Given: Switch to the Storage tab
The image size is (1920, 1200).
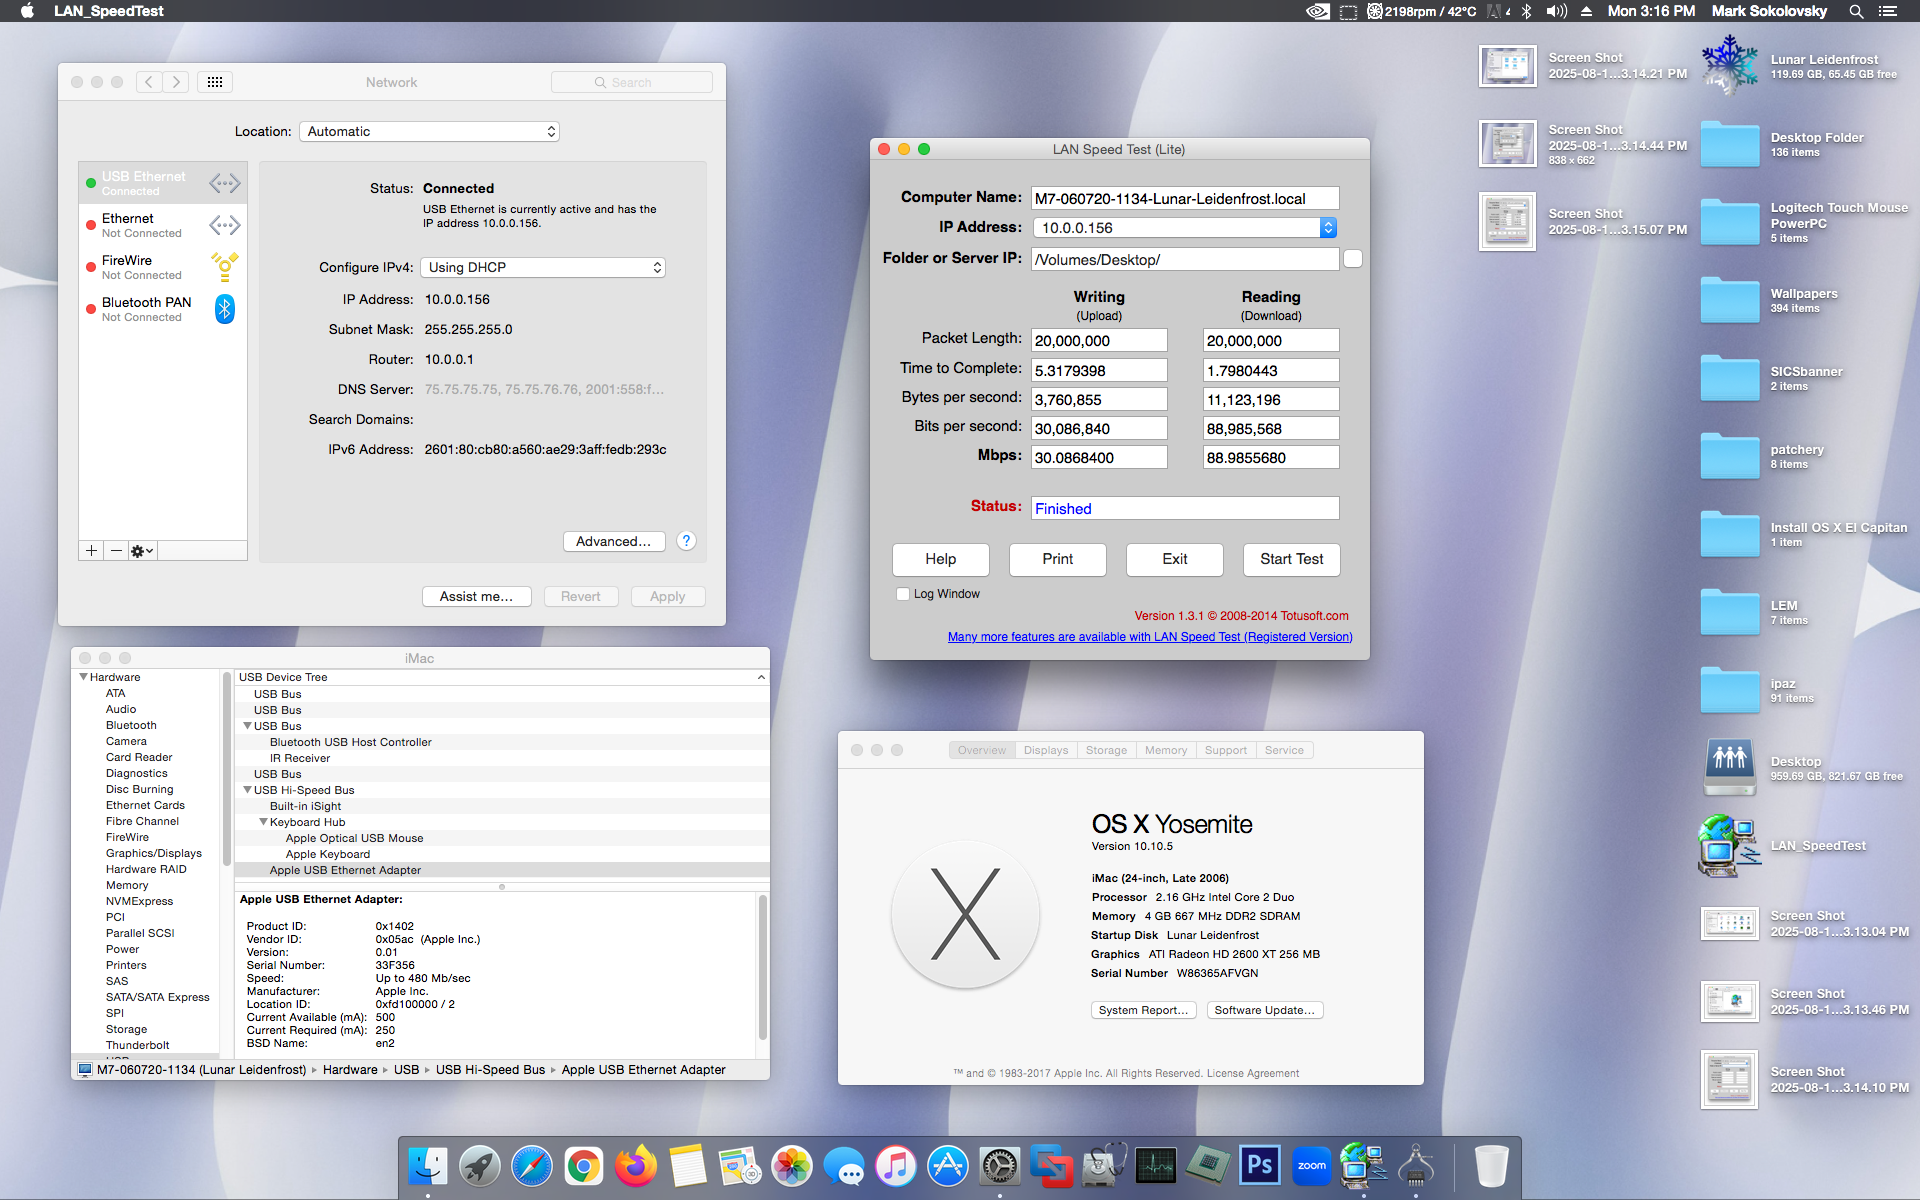Looking at the screenshot, I should point(1106,750).
